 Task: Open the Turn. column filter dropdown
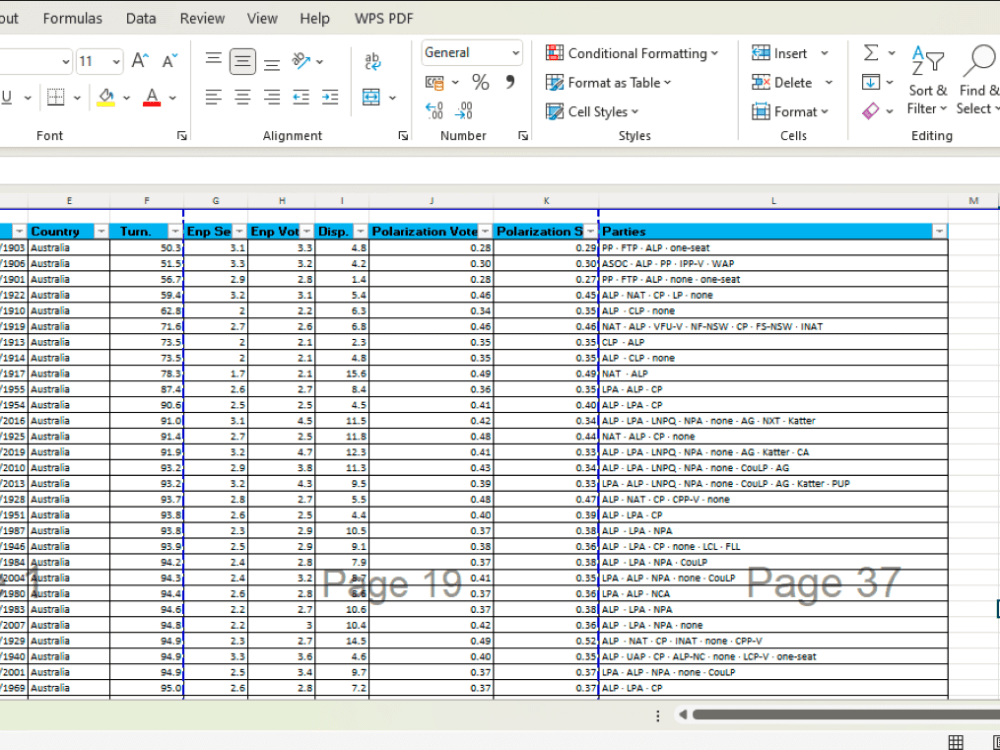click(175, 232)
